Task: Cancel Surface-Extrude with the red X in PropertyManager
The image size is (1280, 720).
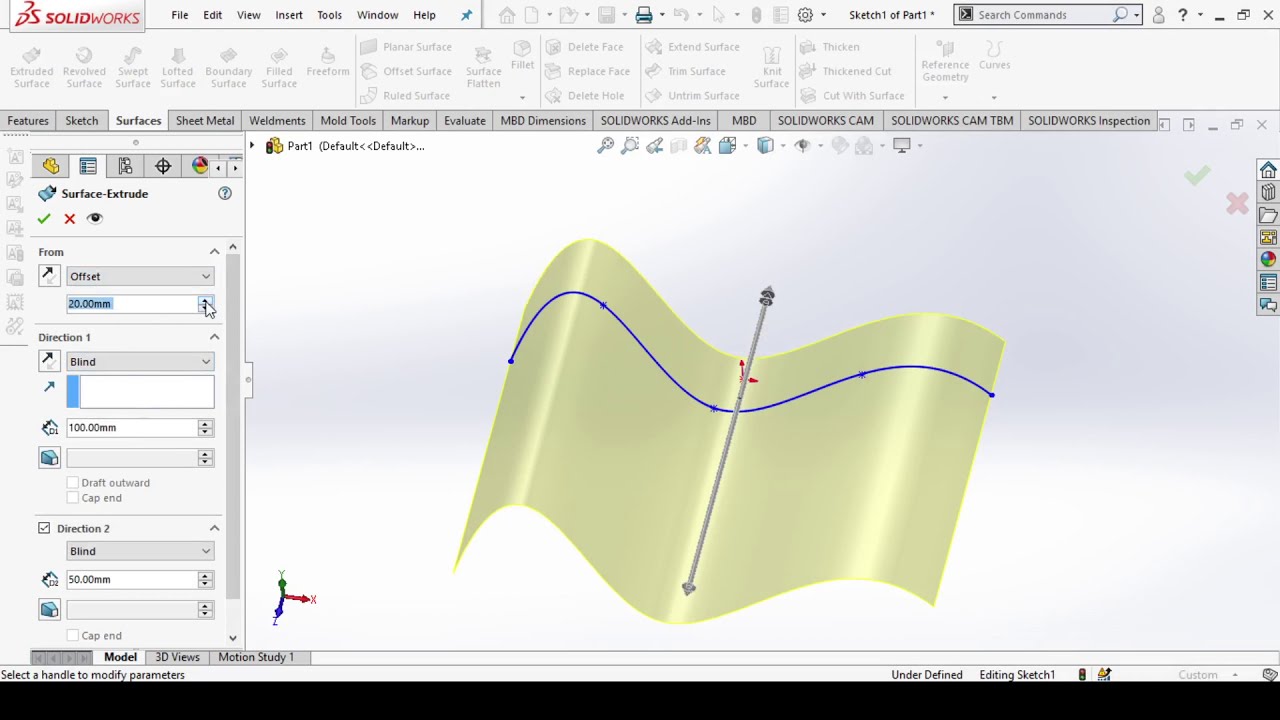Action: (69, 218)
